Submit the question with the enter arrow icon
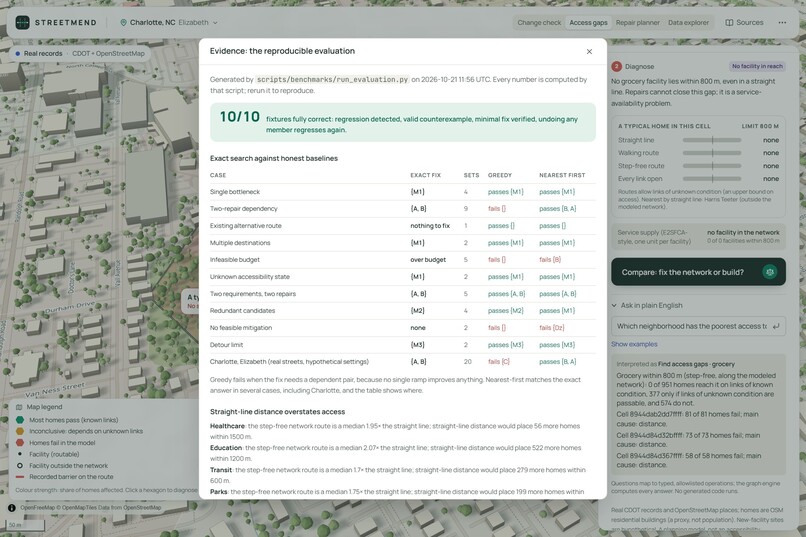806x537 pixels. [776, 326]
